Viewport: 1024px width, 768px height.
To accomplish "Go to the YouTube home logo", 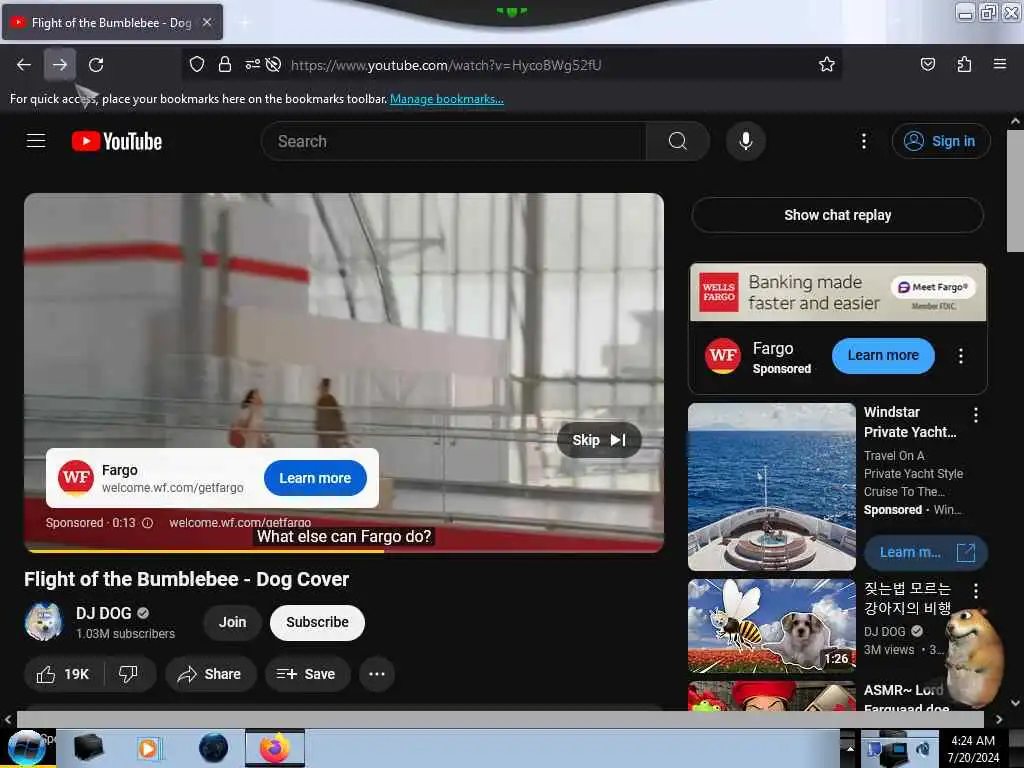I will [117, 141].
